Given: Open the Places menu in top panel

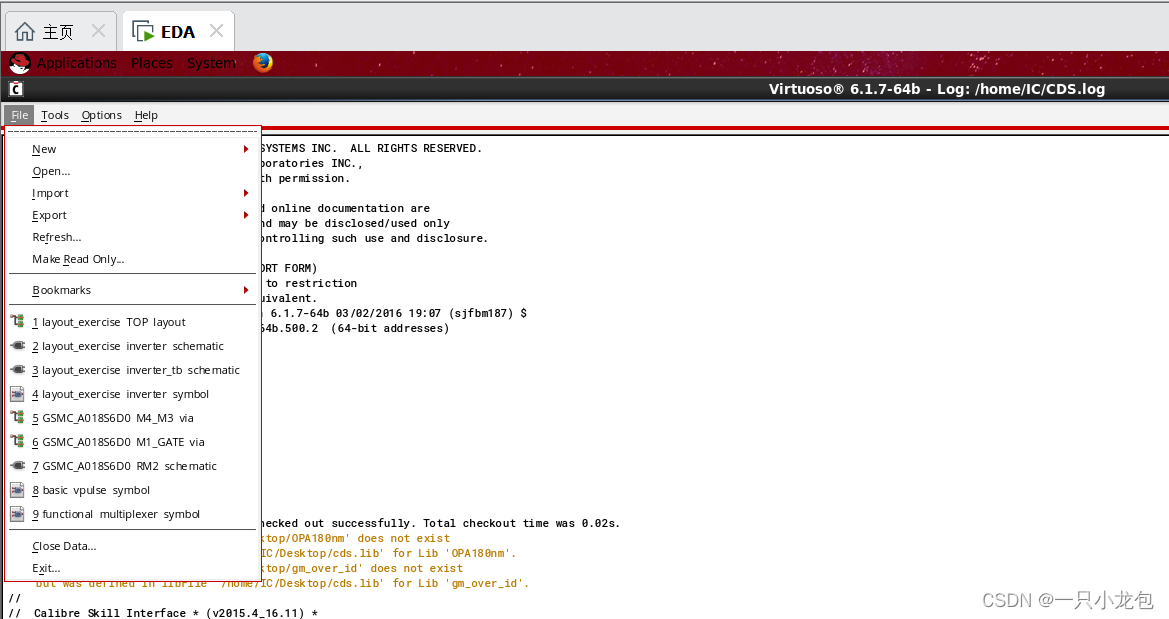Looking at the screenshot, I should (152, 63).
